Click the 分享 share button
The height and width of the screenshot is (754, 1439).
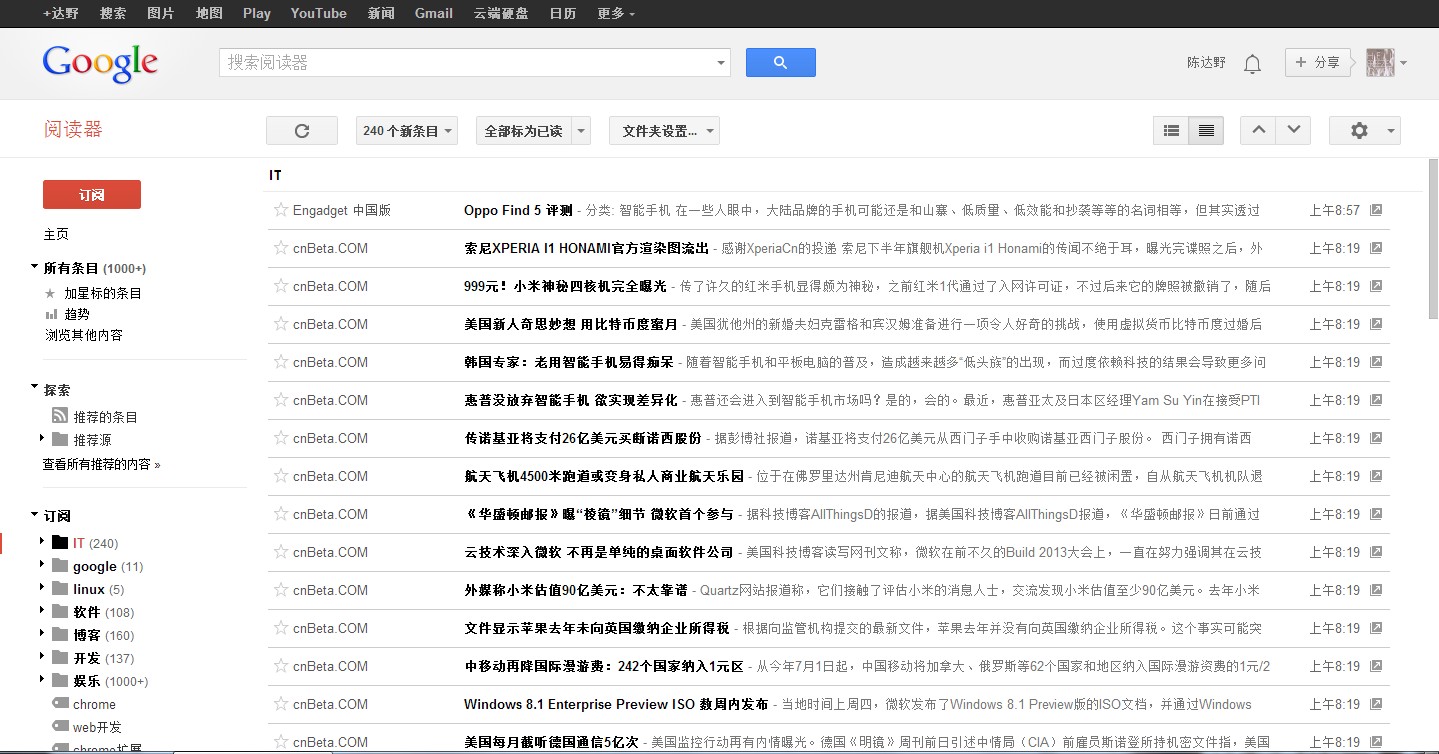pos(1318,62)
